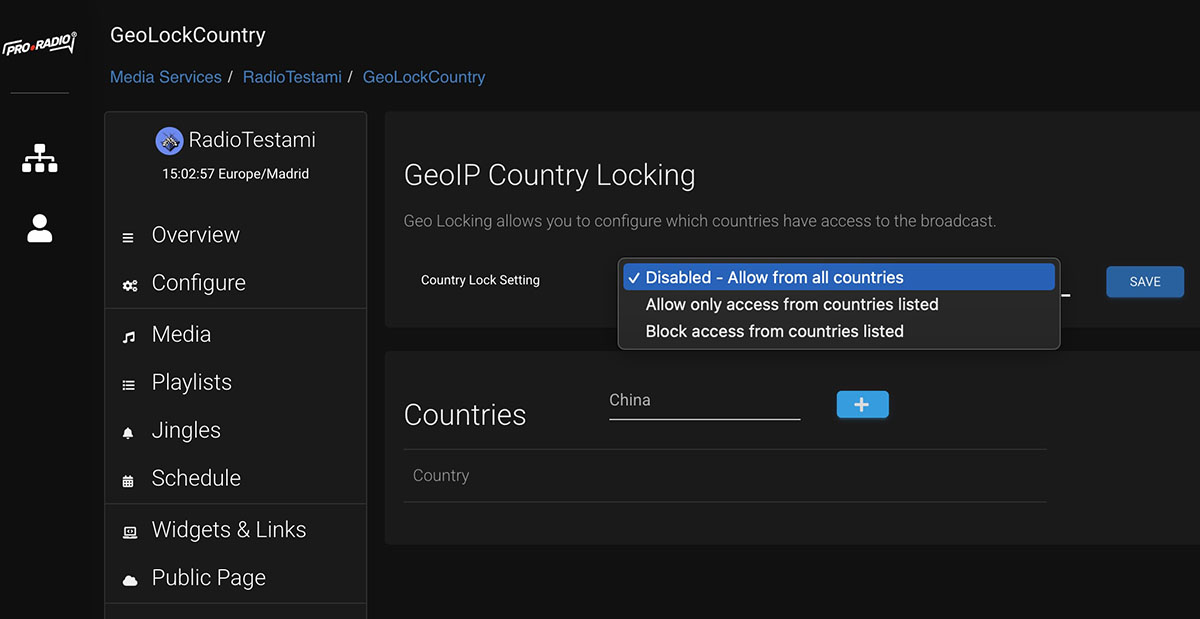Click the Jingles bell icon
Image resolution: width=1200 pixels, height=619 pixels.
click(129, 430)
